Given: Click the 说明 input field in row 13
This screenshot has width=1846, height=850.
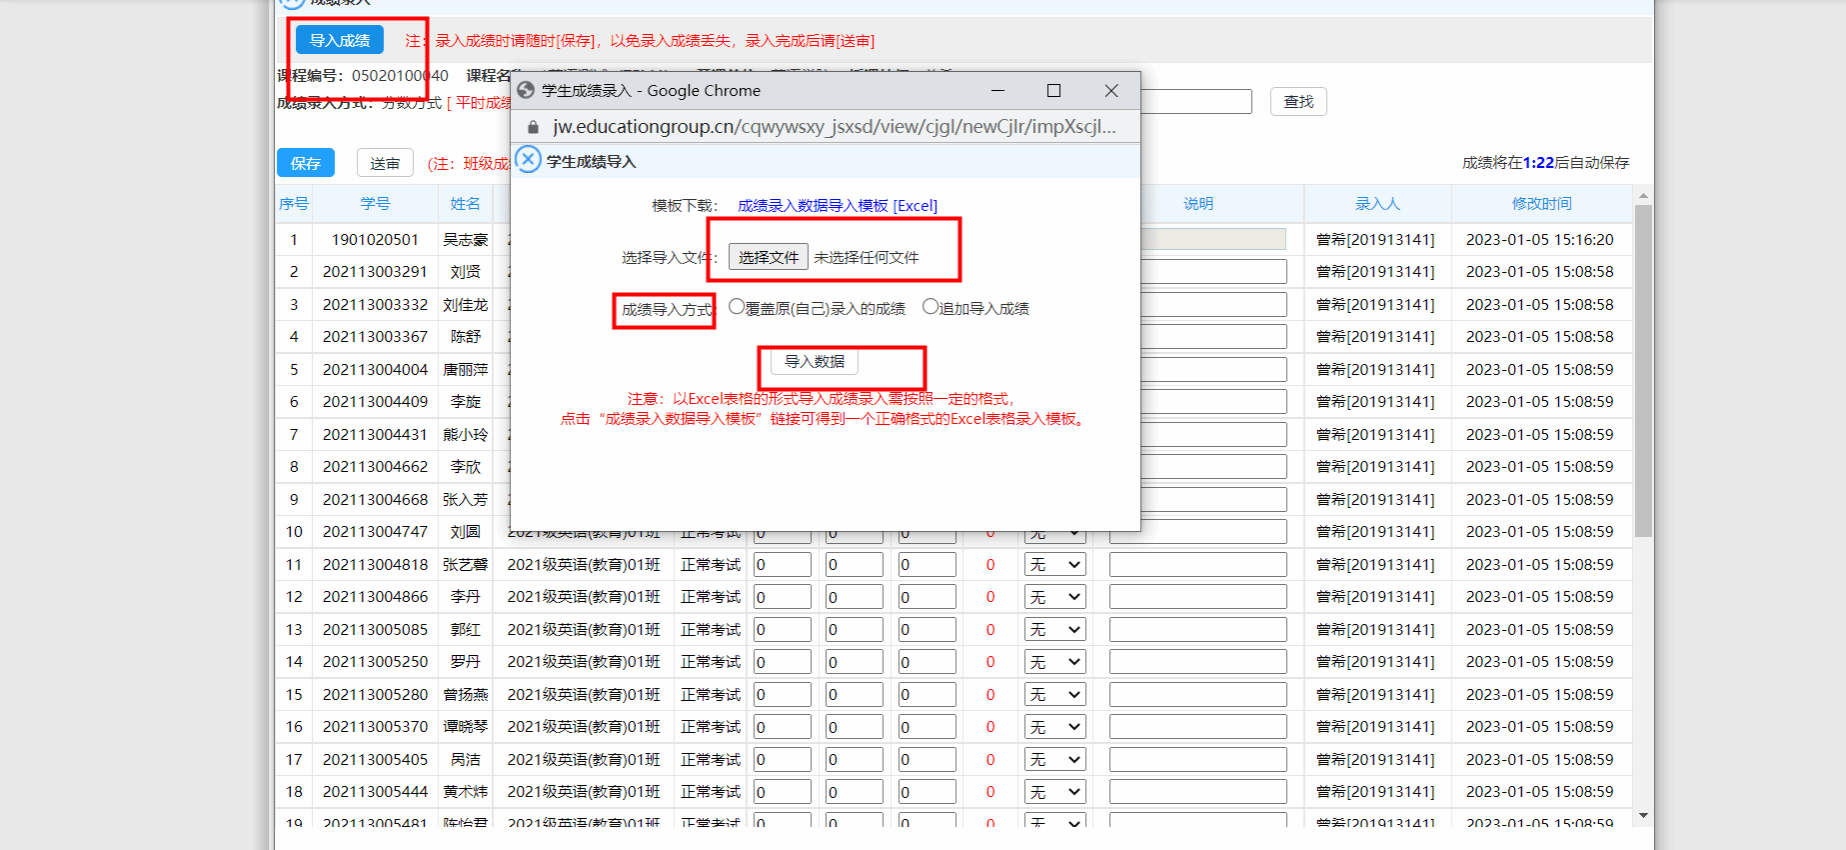Looking at the screenshot, I should click(1197, 630).
